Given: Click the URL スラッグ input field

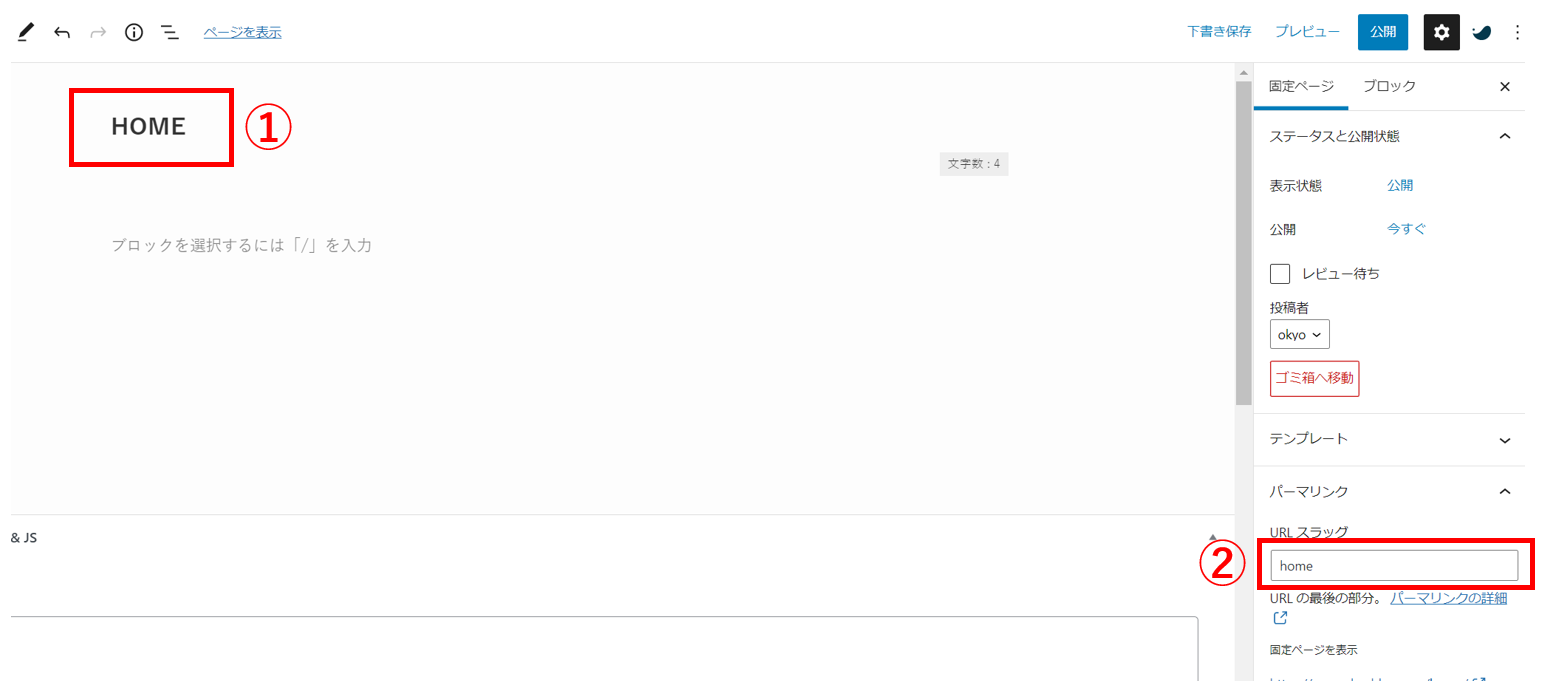Looking at the screenshot, I should [1394, 566].
